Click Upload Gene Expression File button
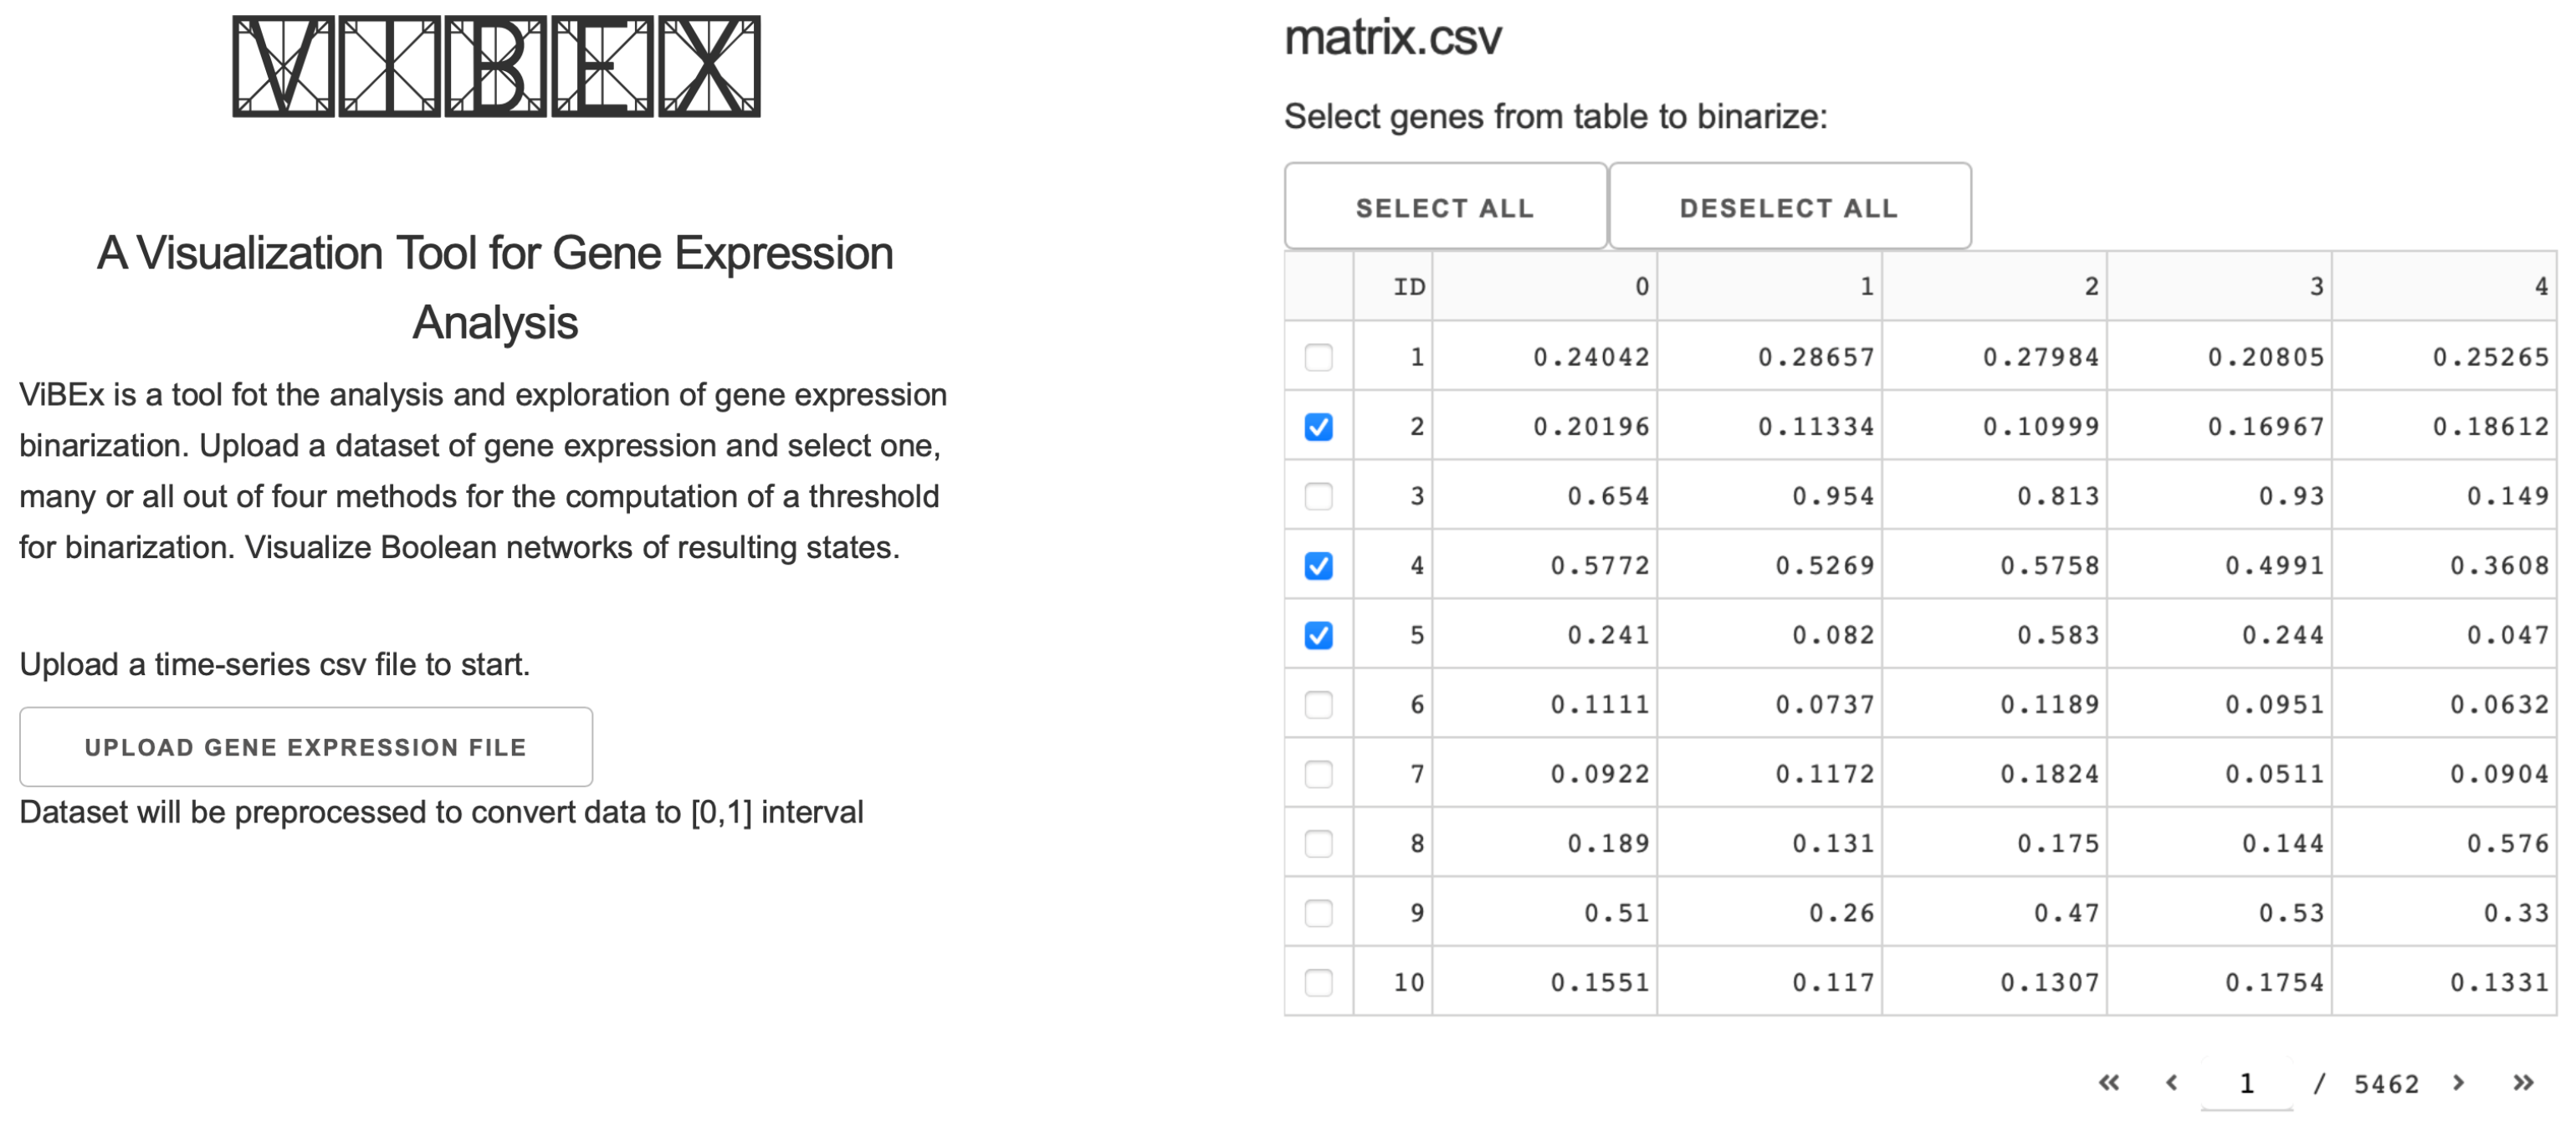 point(306,747)
